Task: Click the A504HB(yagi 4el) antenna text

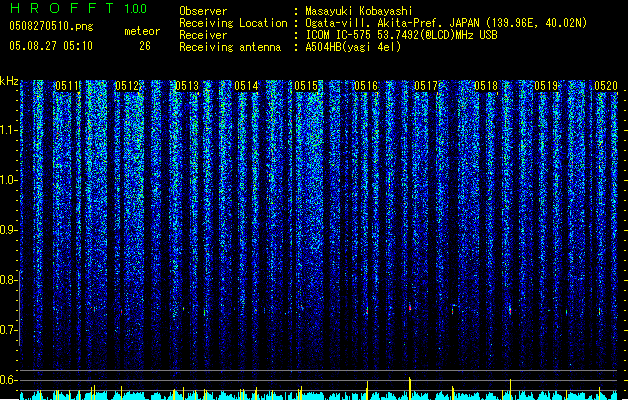Action: coord(353,47)
